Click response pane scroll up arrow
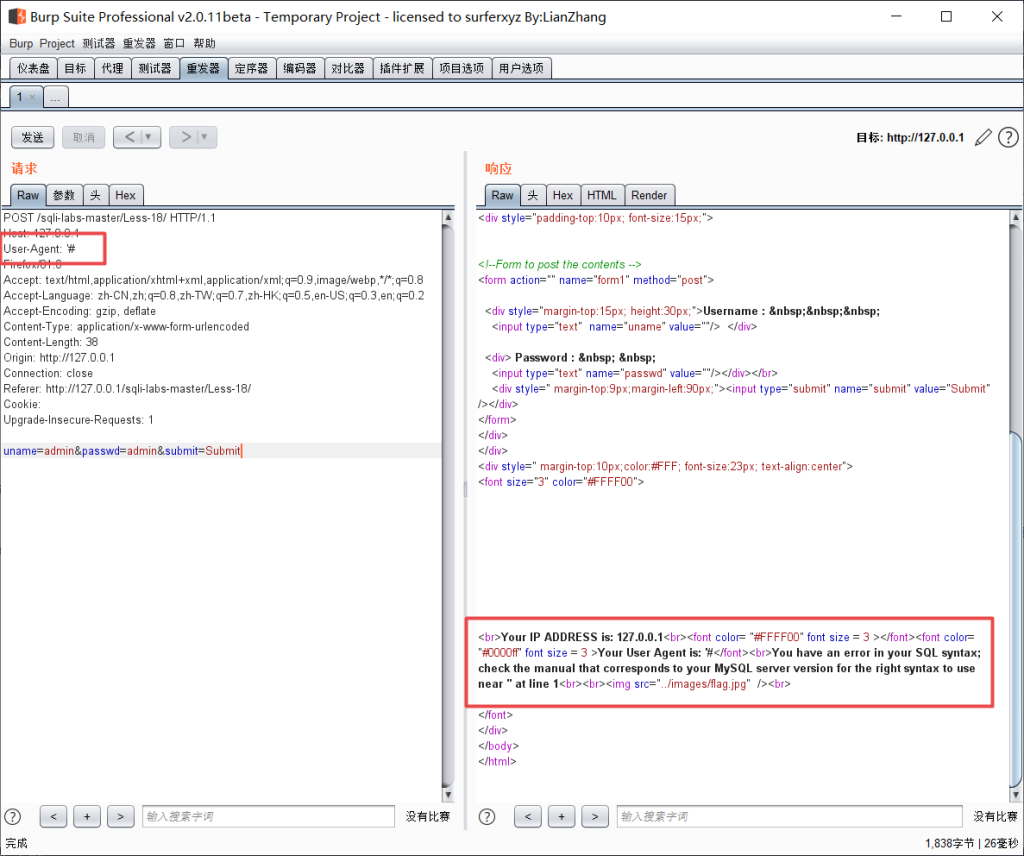This screenshot has width=1024, height=856. point(1016,217)
